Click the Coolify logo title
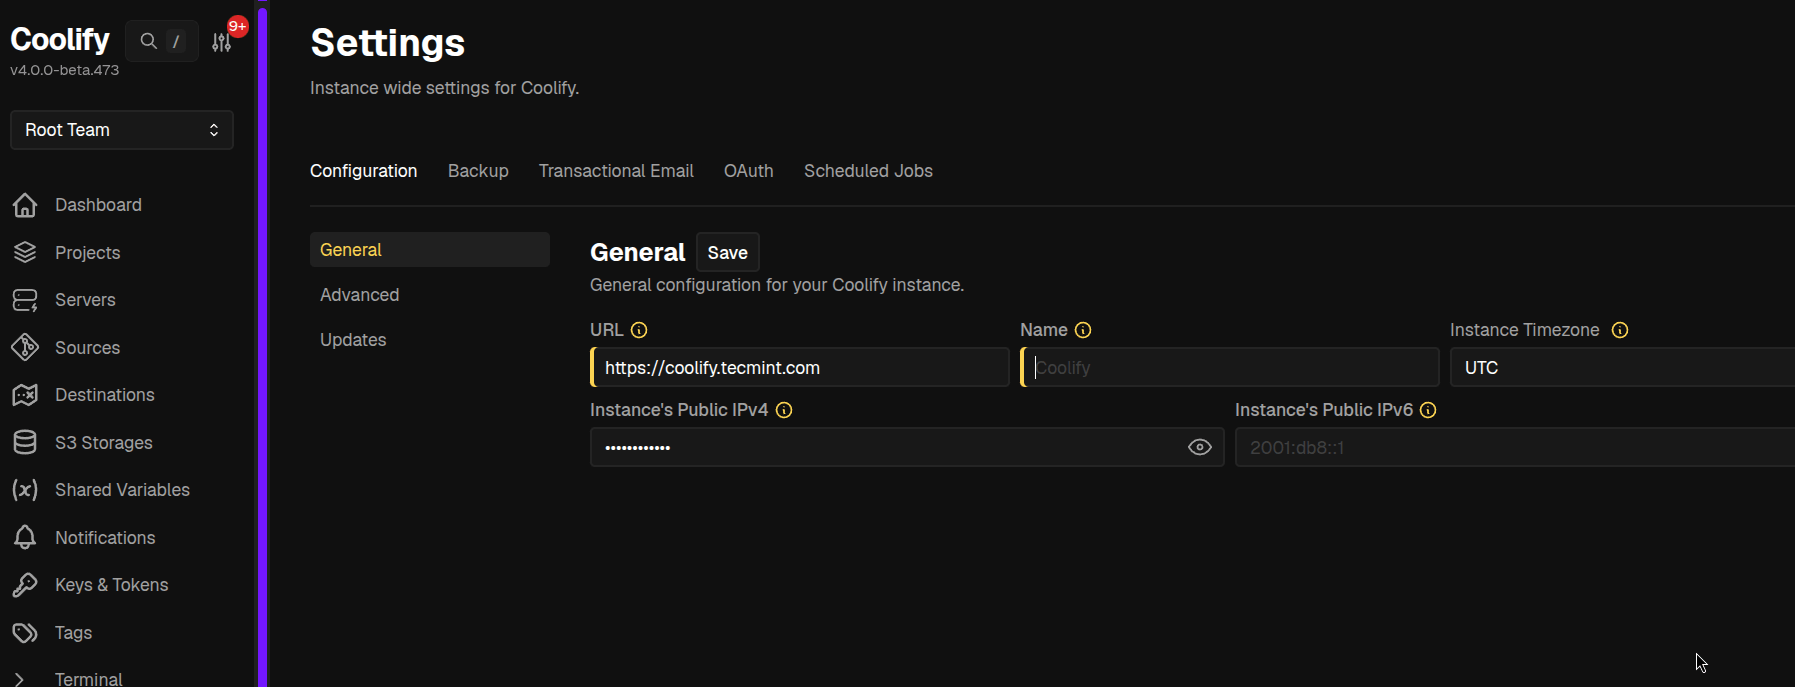This screenshot has height=687, width=1795. 60,39
